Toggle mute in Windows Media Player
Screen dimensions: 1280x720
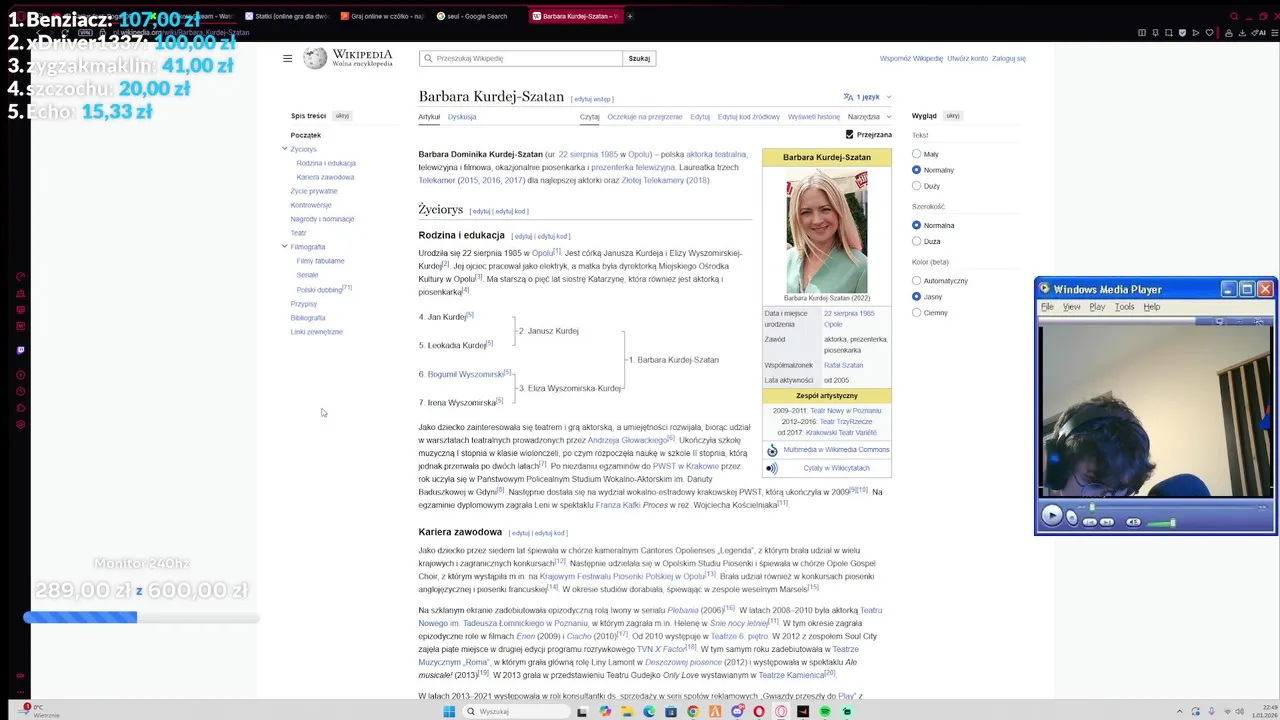pos(1134,522)
